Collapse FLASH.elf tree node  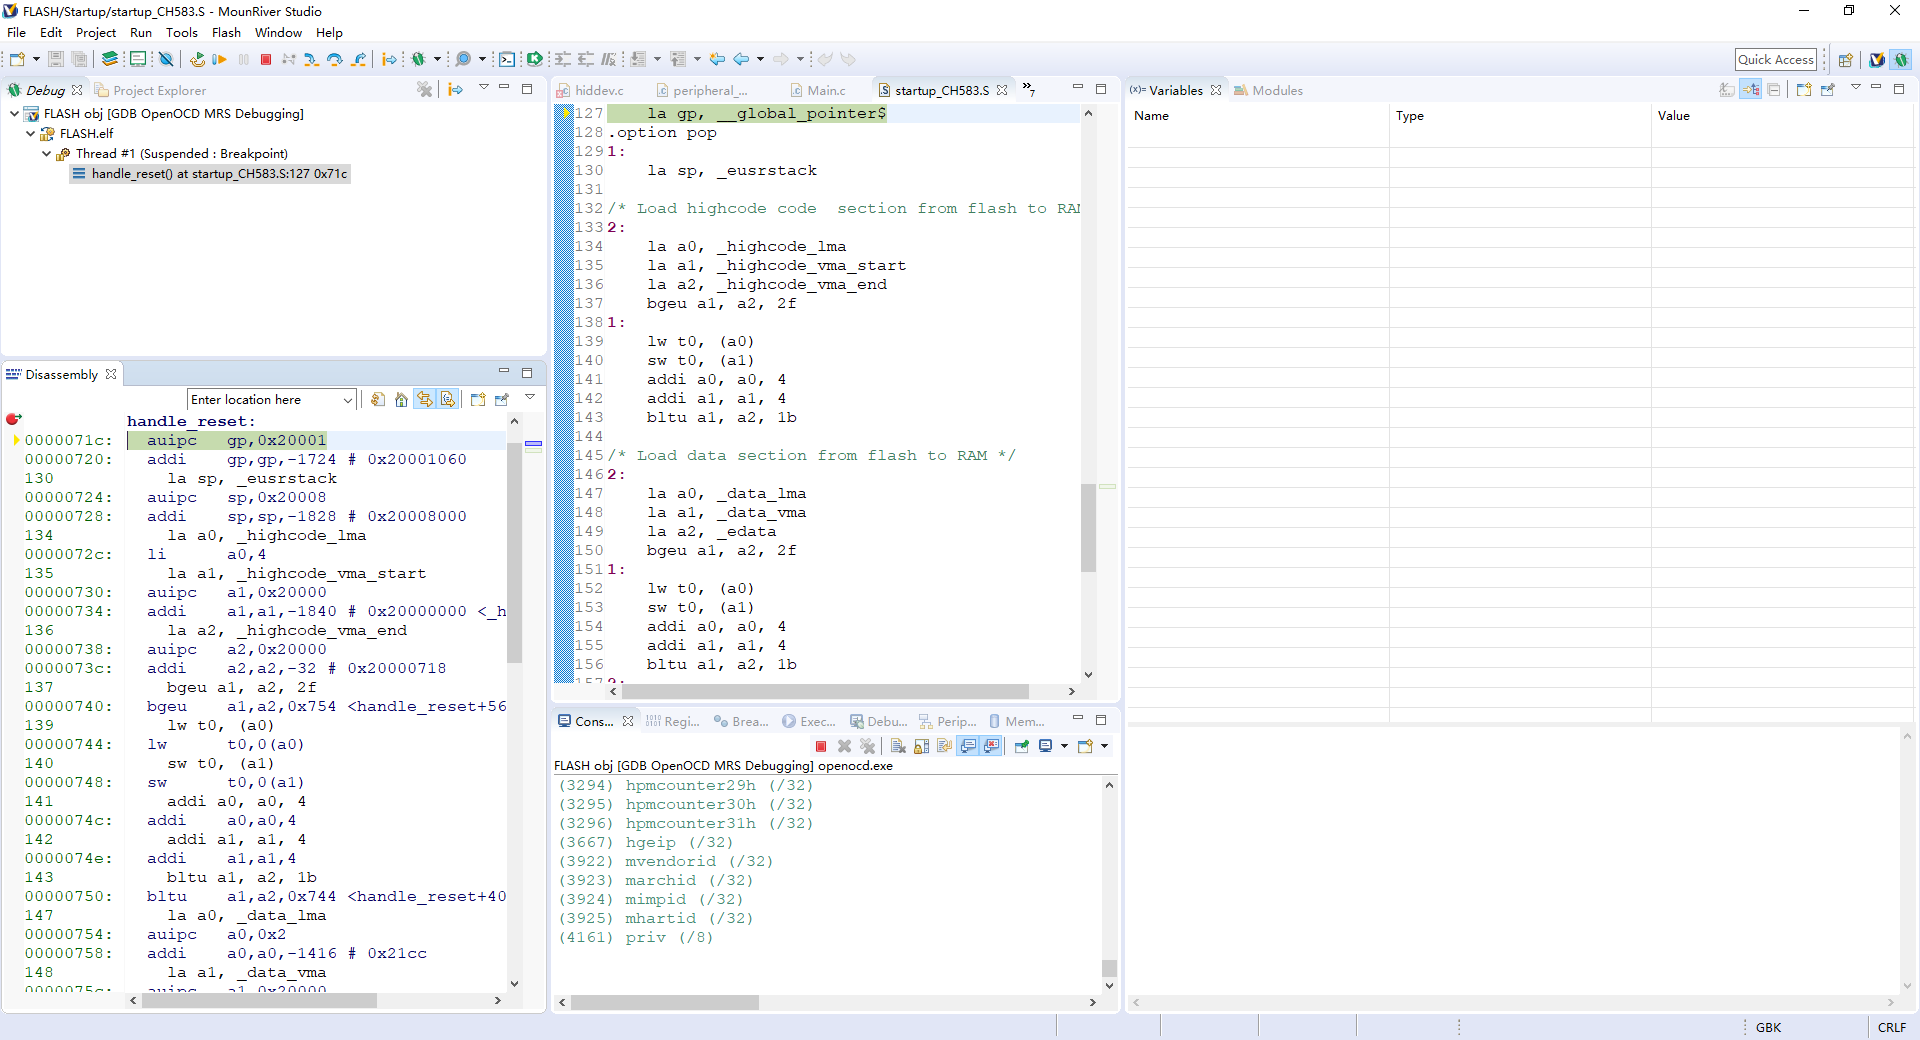click(30, 133)
